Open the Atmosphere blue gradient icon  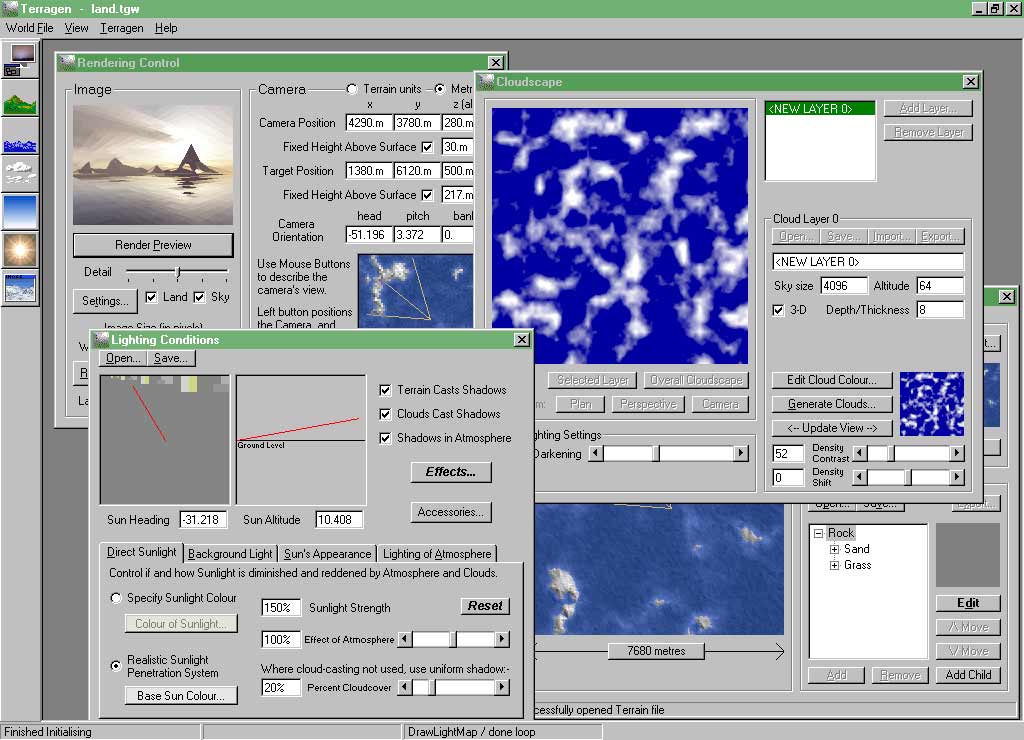pyautogui.click(x=20, y=211)
